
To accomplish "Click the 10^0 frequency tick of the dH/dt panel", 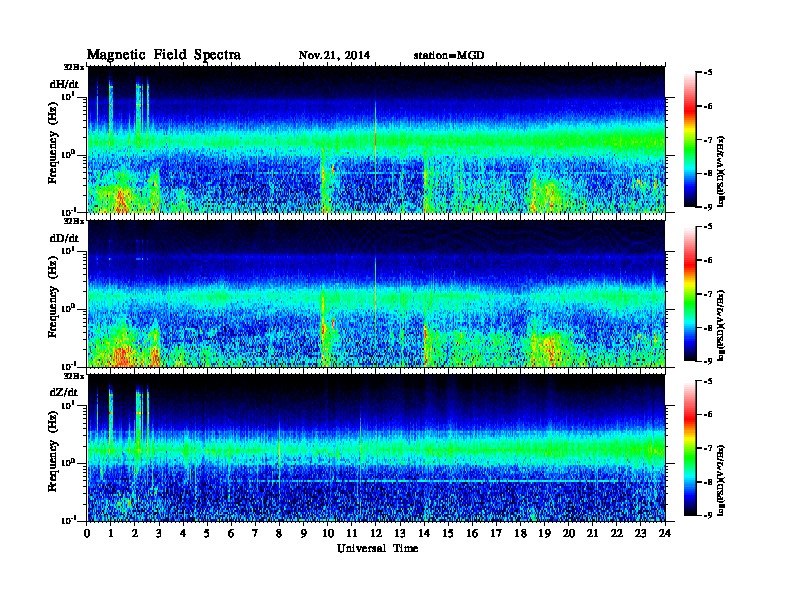I will (67, 154).
